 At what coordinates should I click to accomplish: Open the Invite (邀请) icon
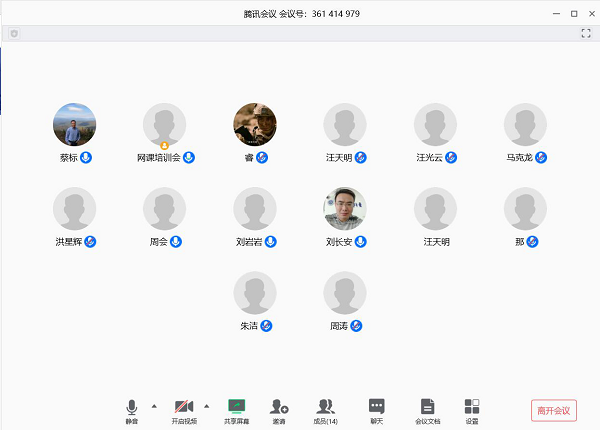[279, 407]
